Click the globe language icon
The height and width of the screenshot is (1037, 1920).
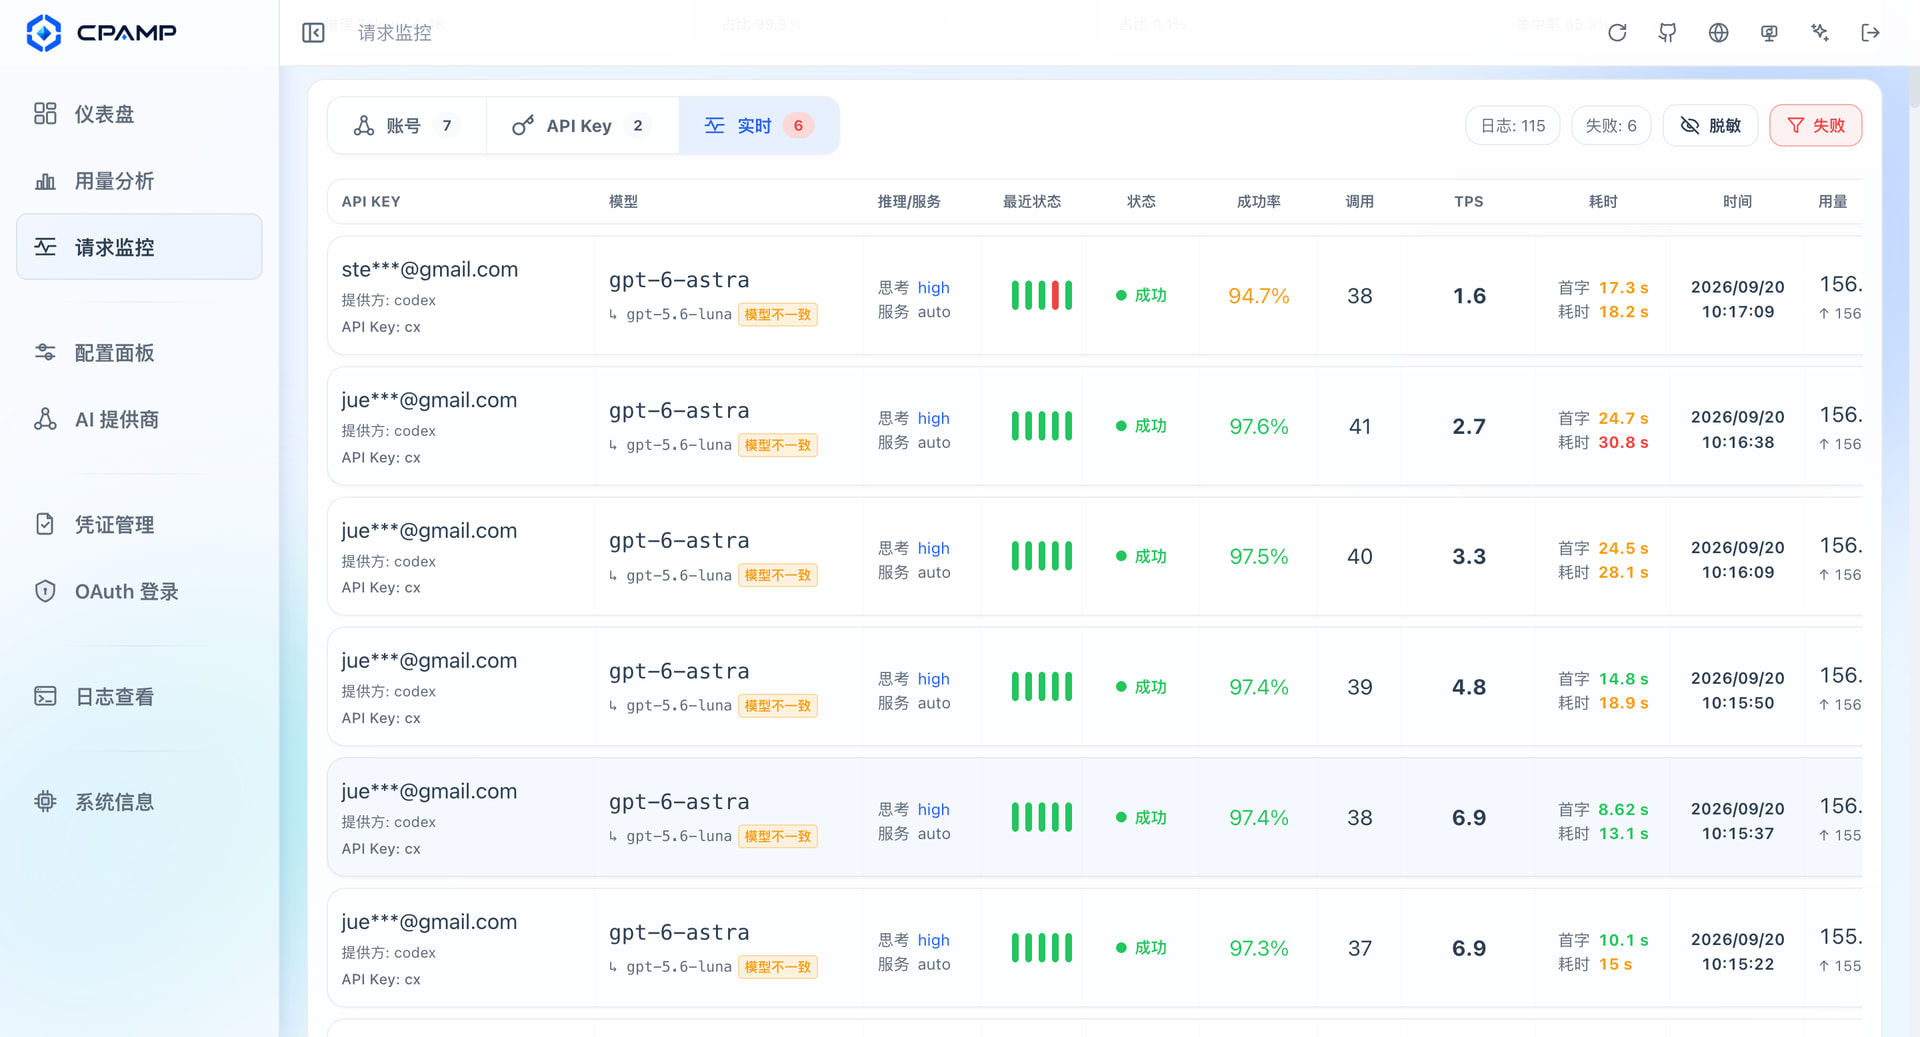click(x=1718, y=33)
